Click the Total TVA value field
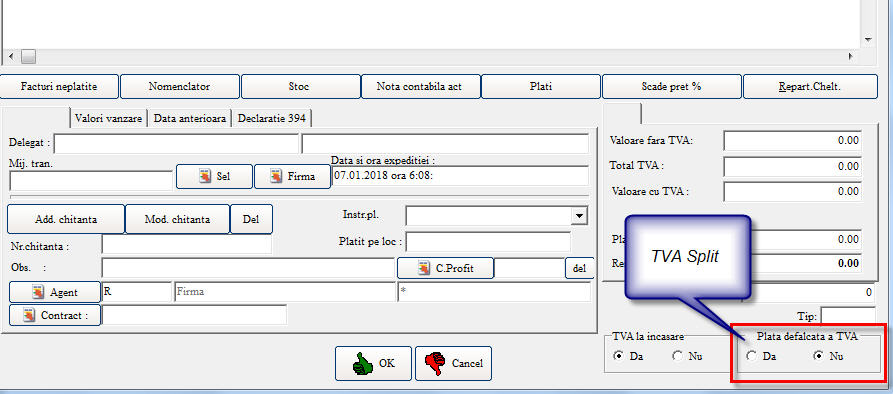893x394 pixels. pyautogui.click(x=792, y=166)
